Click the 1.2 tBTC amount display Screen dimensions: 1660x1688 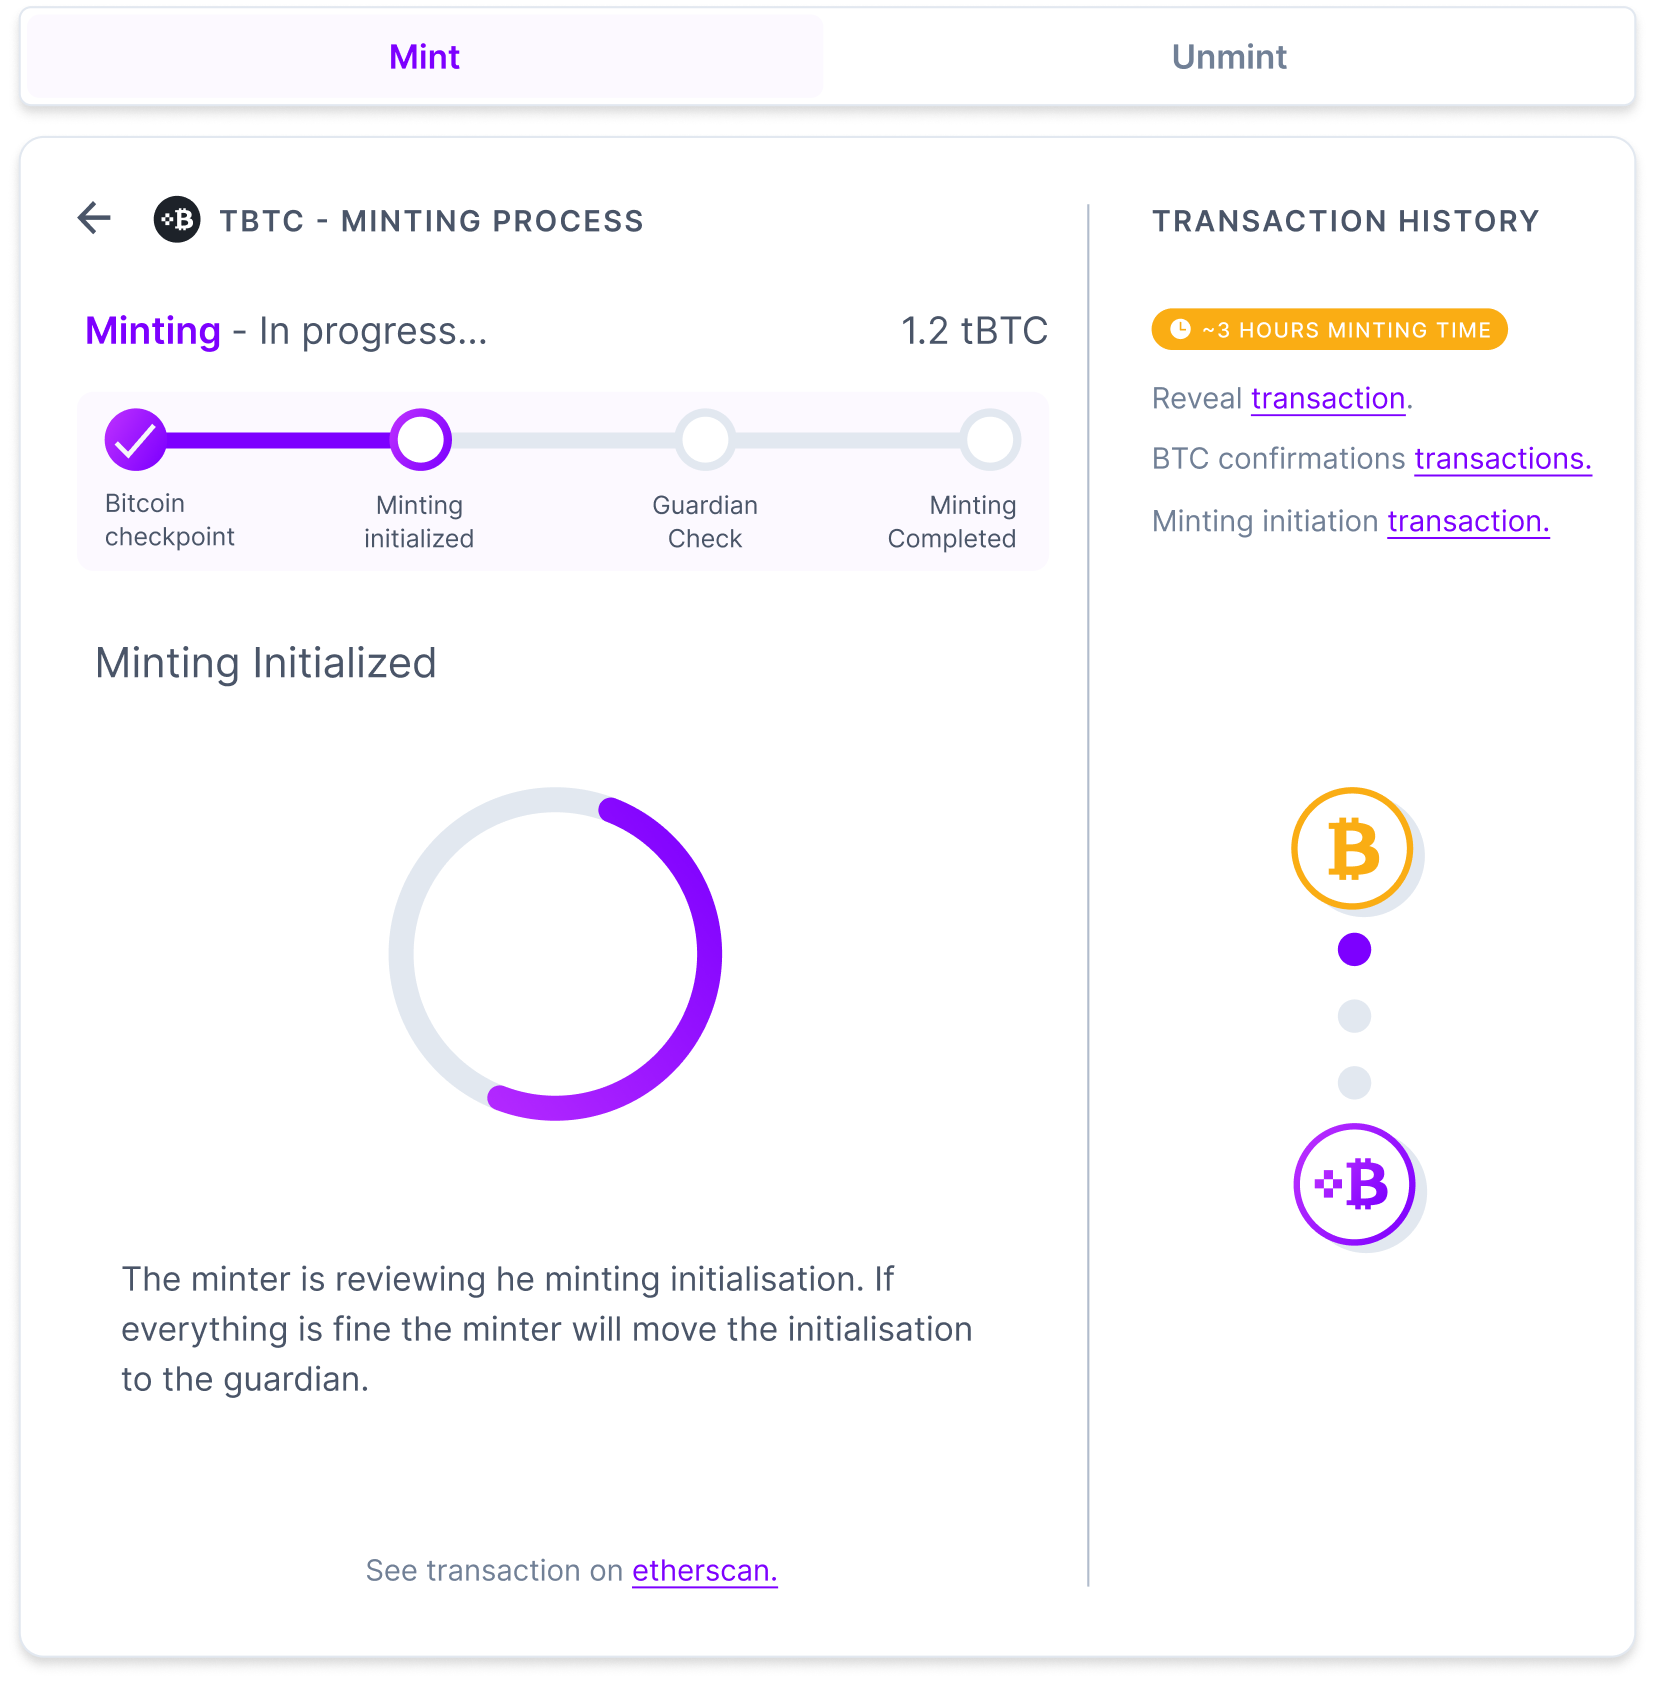[974, 329]
